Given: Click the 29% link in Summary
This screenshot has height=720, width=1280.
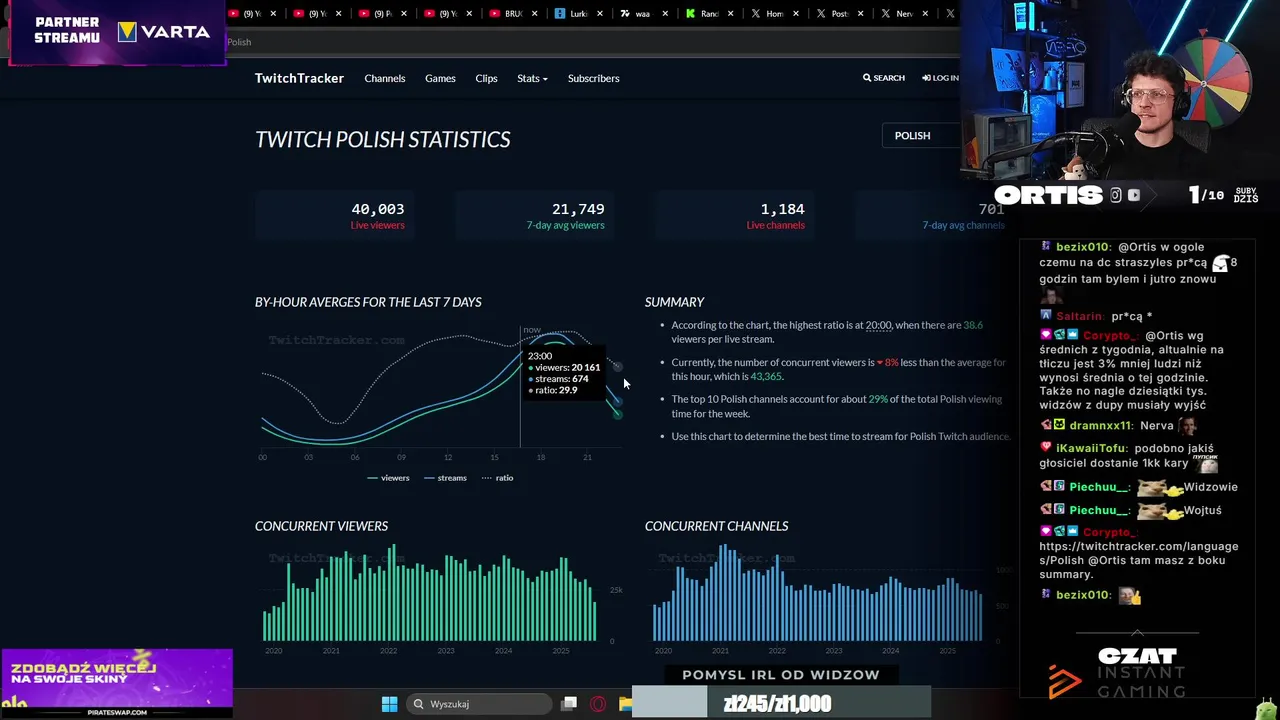Looking at the screenshot, I should (x=878, y=399).
